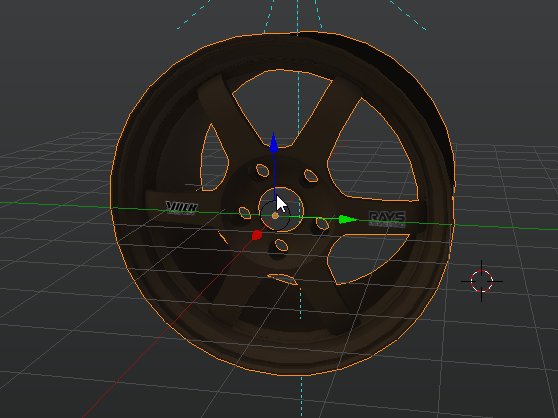Click the RAYS logo on the wheel
The image size is (558, 418).
point(387,218)
